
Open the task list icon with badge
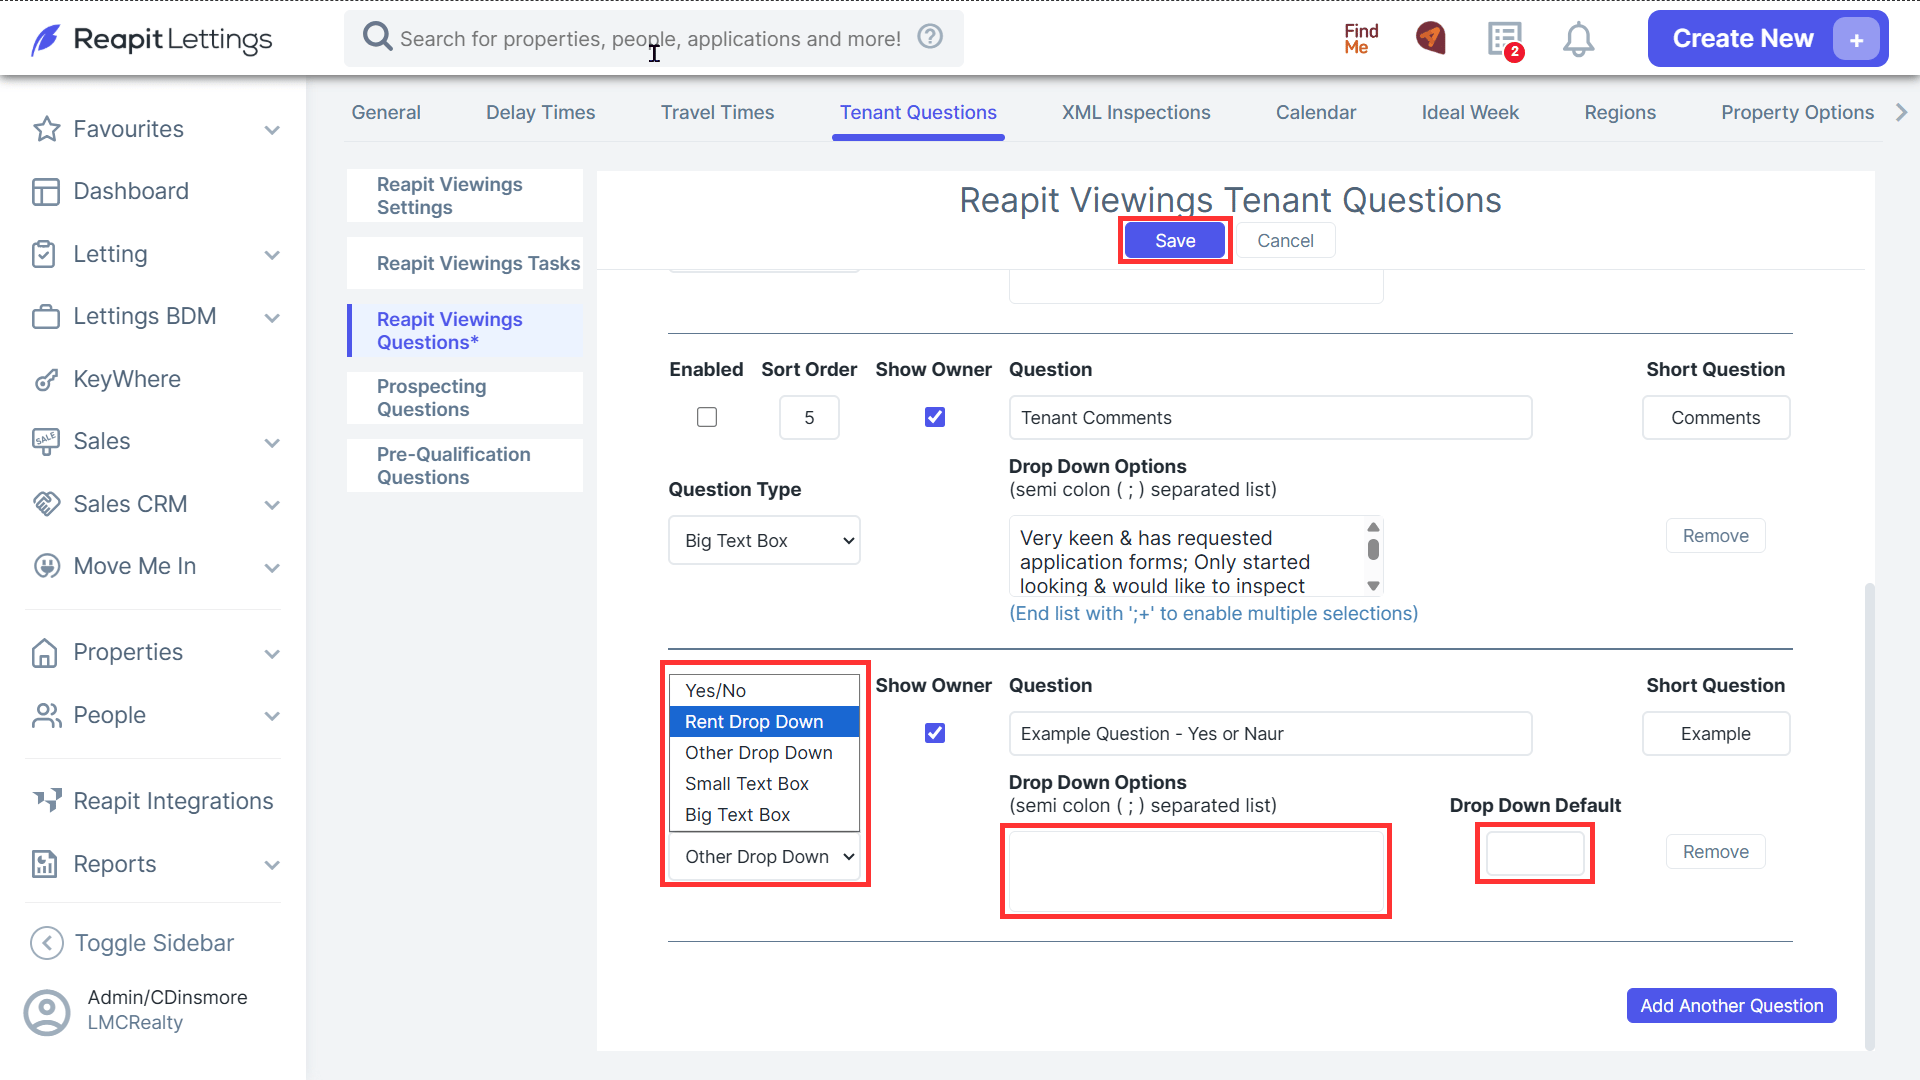1505,40
